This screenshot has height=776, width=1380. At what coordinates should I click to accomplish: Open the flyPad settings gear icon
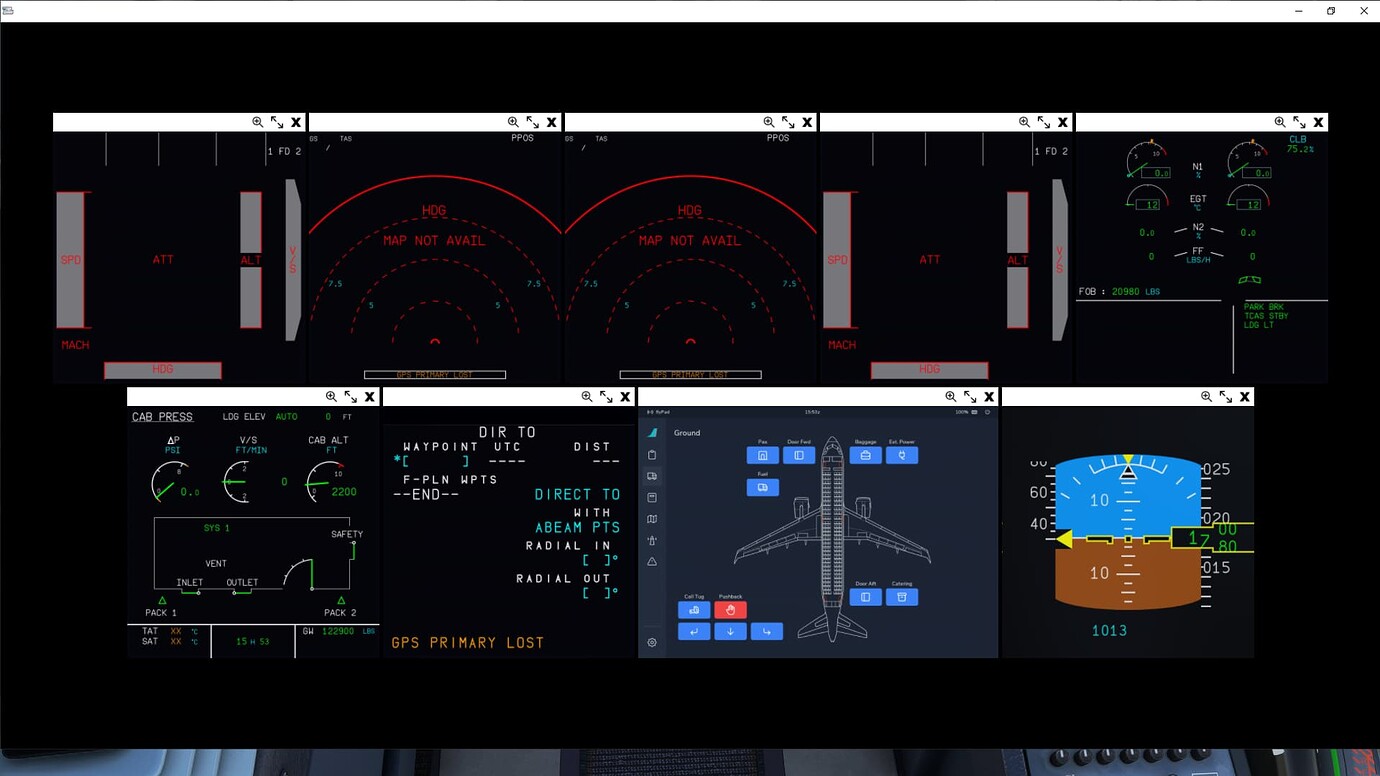(652, 642)
